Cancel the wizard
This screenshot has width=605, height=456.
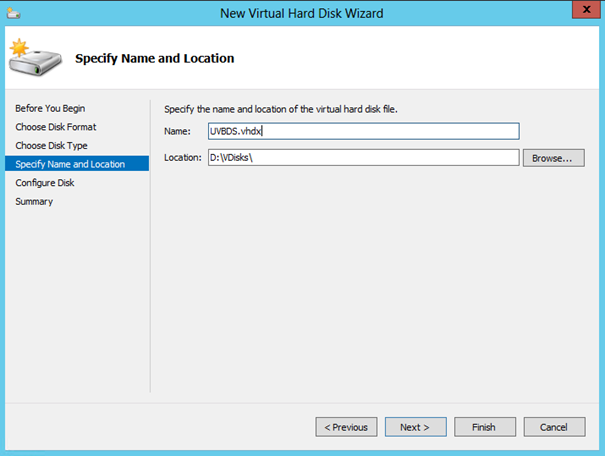[x=554, y=427]
